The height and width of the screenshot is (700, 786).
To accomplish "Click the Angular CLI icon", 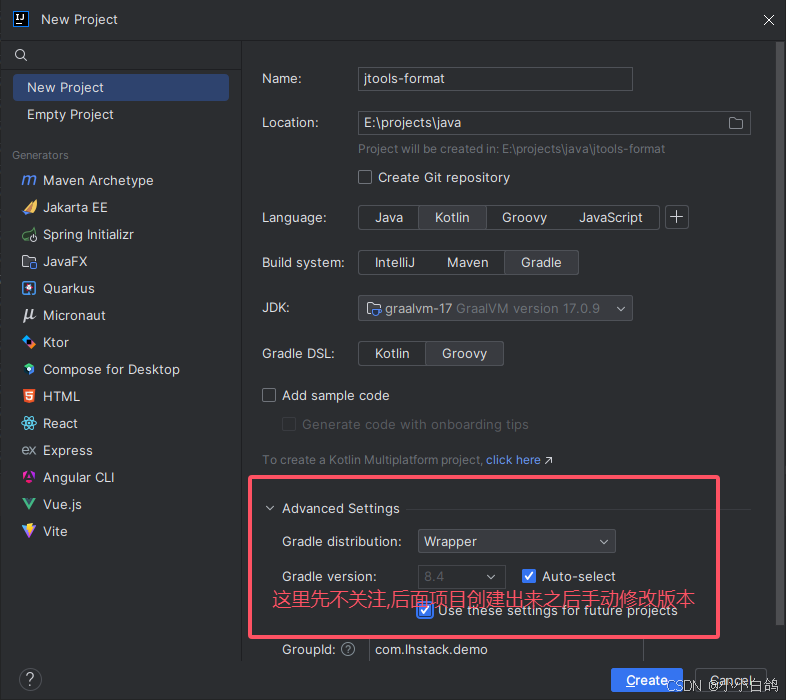I will point(29,477).
